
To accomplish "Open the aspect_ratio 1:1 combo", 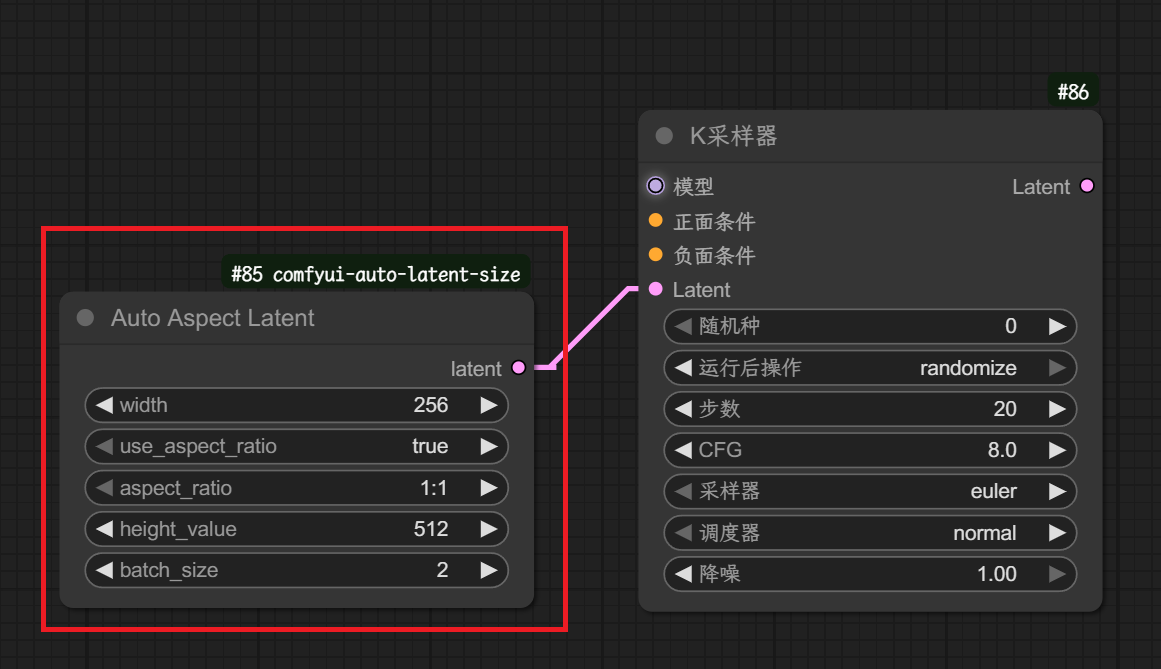I will point(434,488).
